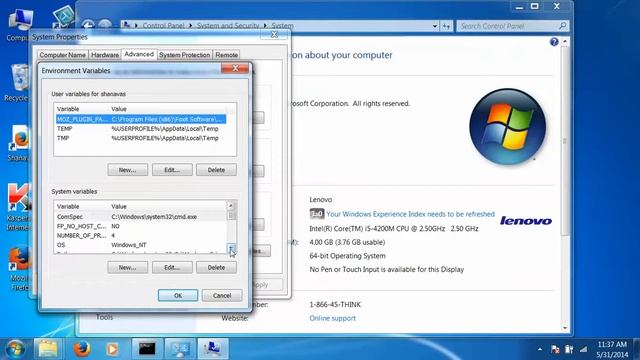Select the Advanced tab
This screenshot has width=640, height=360.
pyautogui.click(x=139, y=54)
